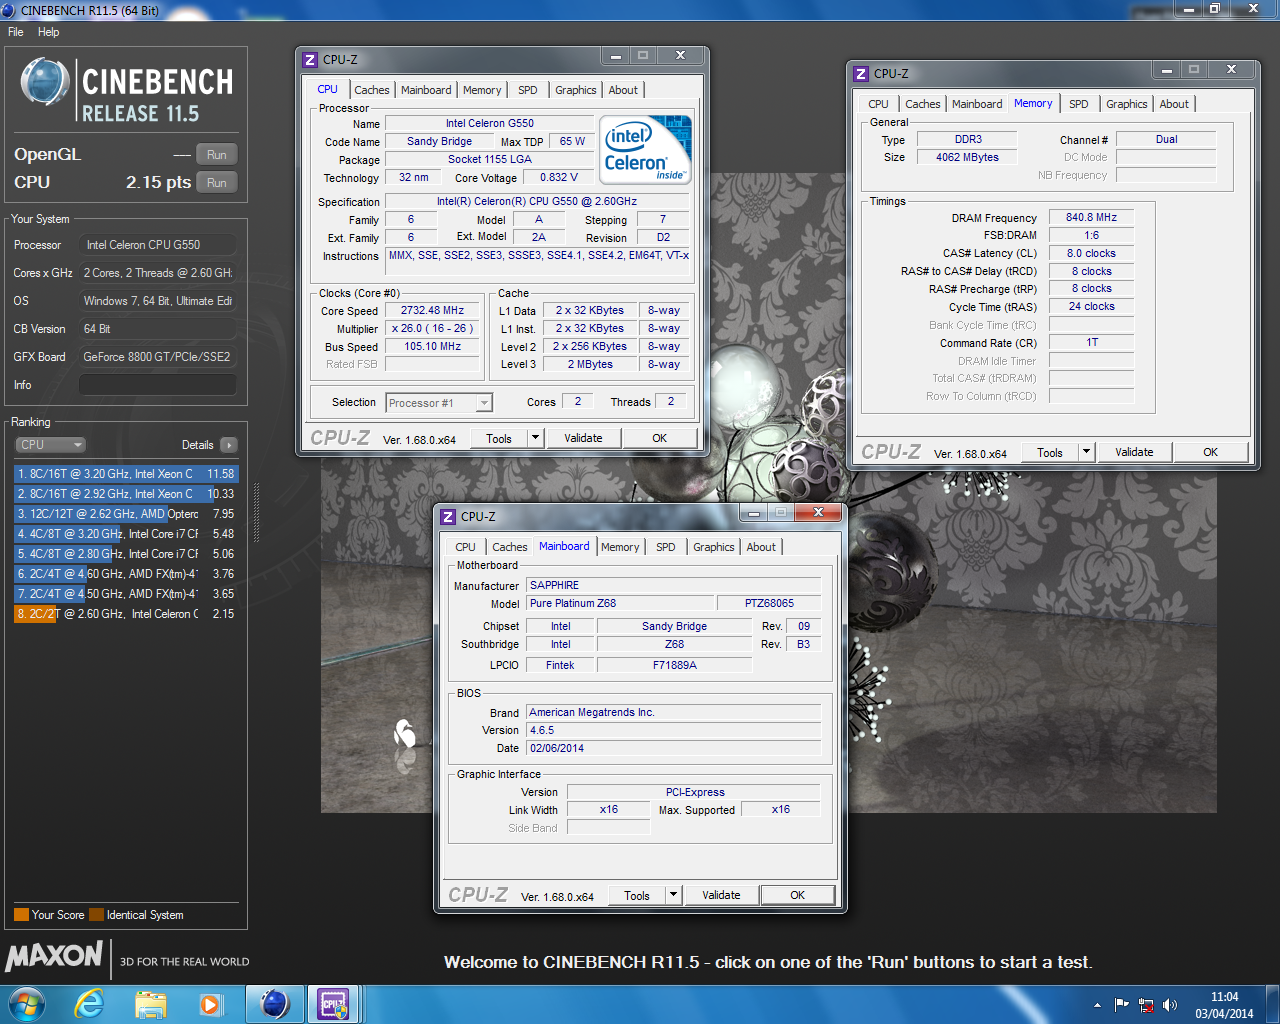Open the Action Center flag icon

(1121, 1005)
